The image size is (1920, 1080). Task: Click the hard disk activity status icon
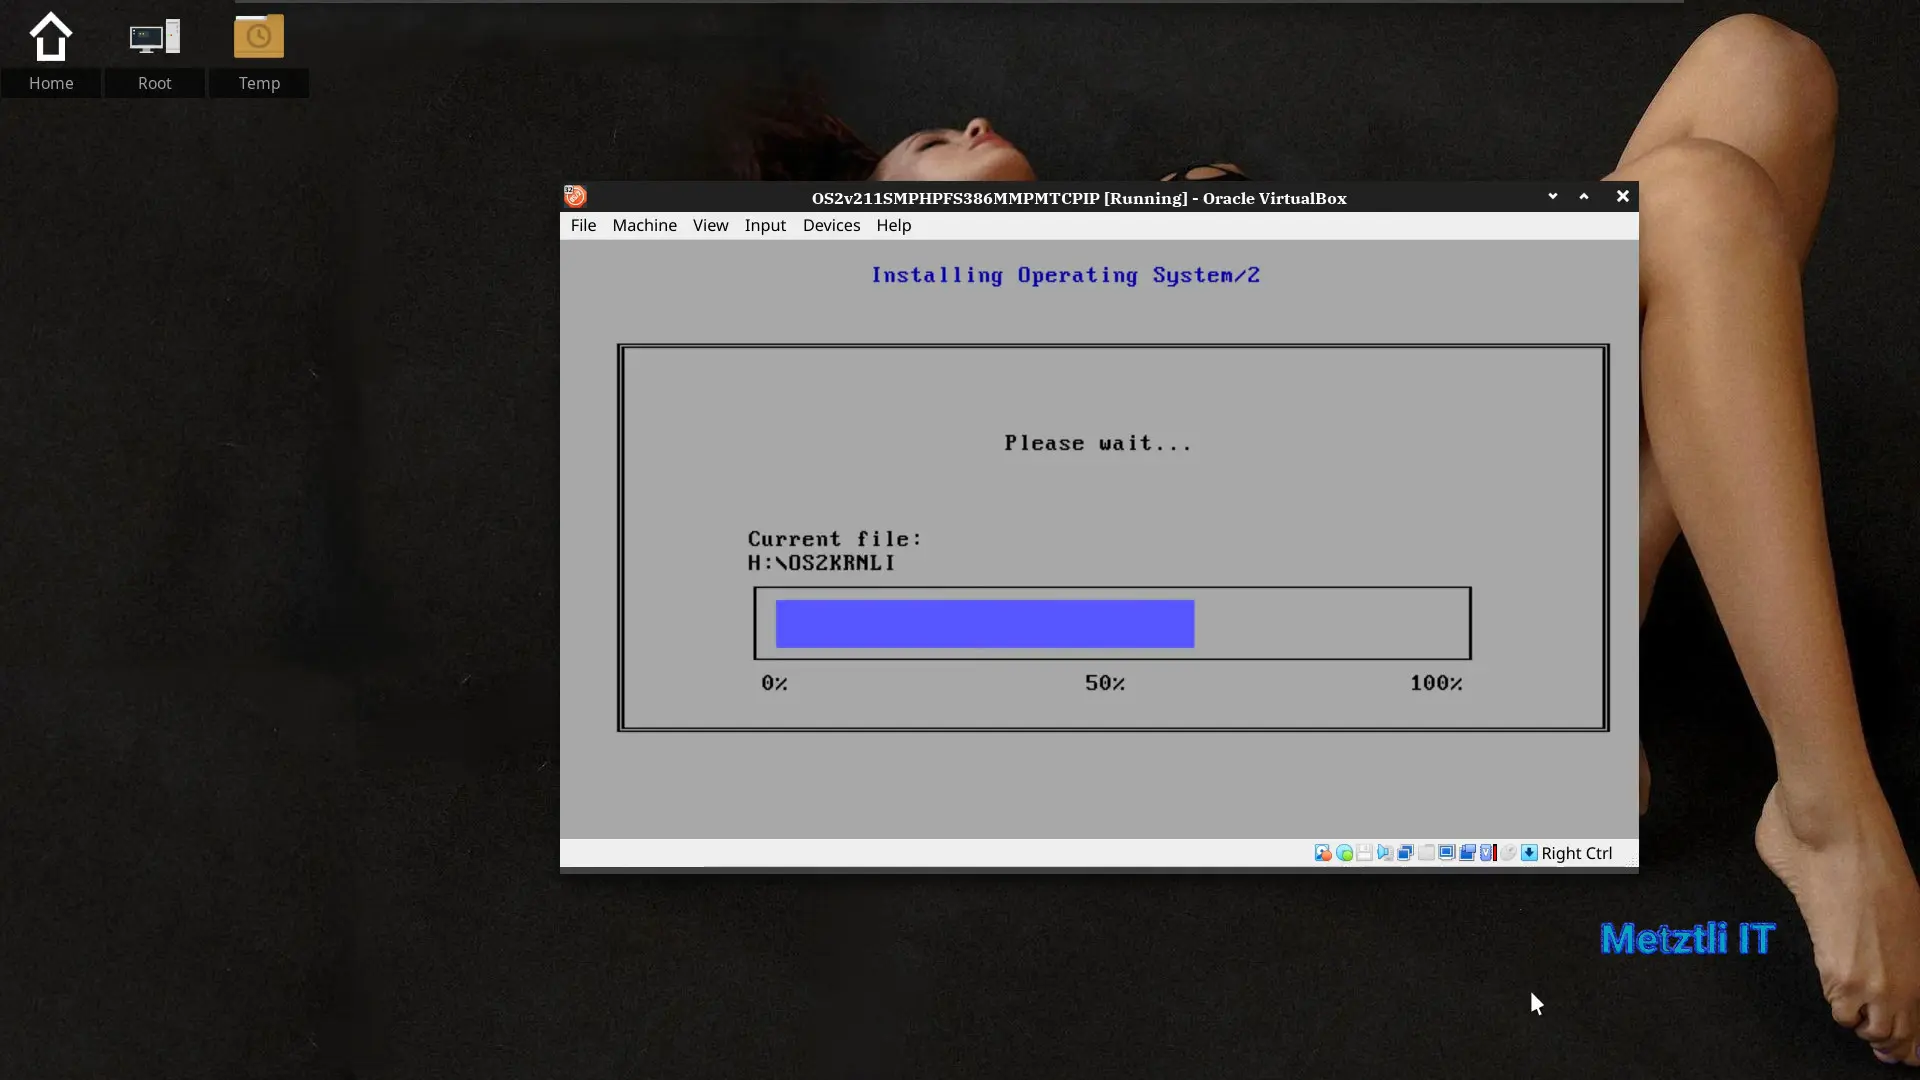1323,853
